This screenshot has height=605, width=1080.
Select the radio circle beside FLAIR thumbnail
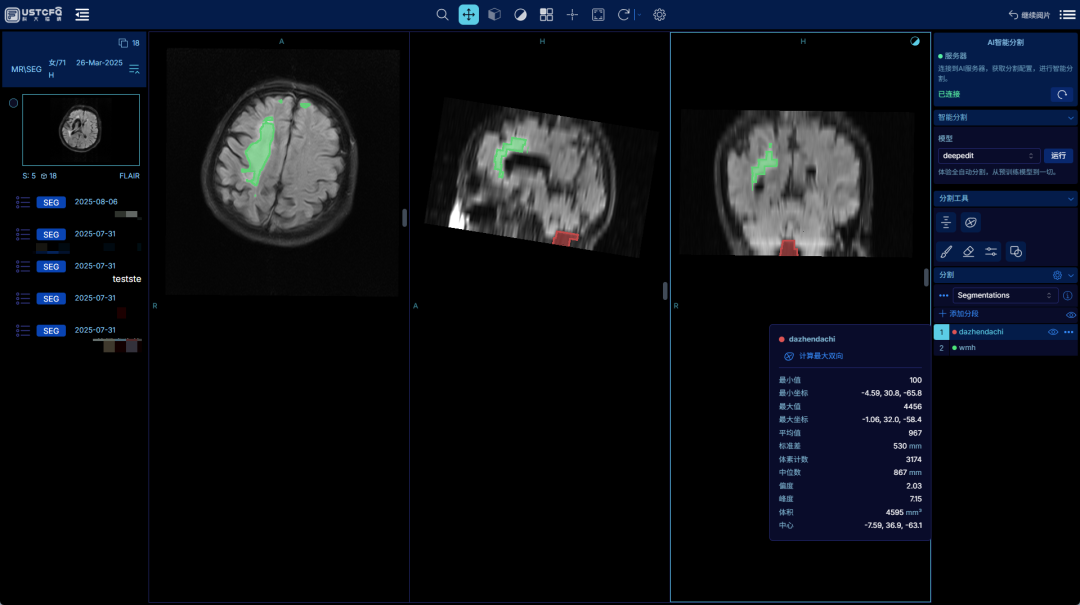14,103
